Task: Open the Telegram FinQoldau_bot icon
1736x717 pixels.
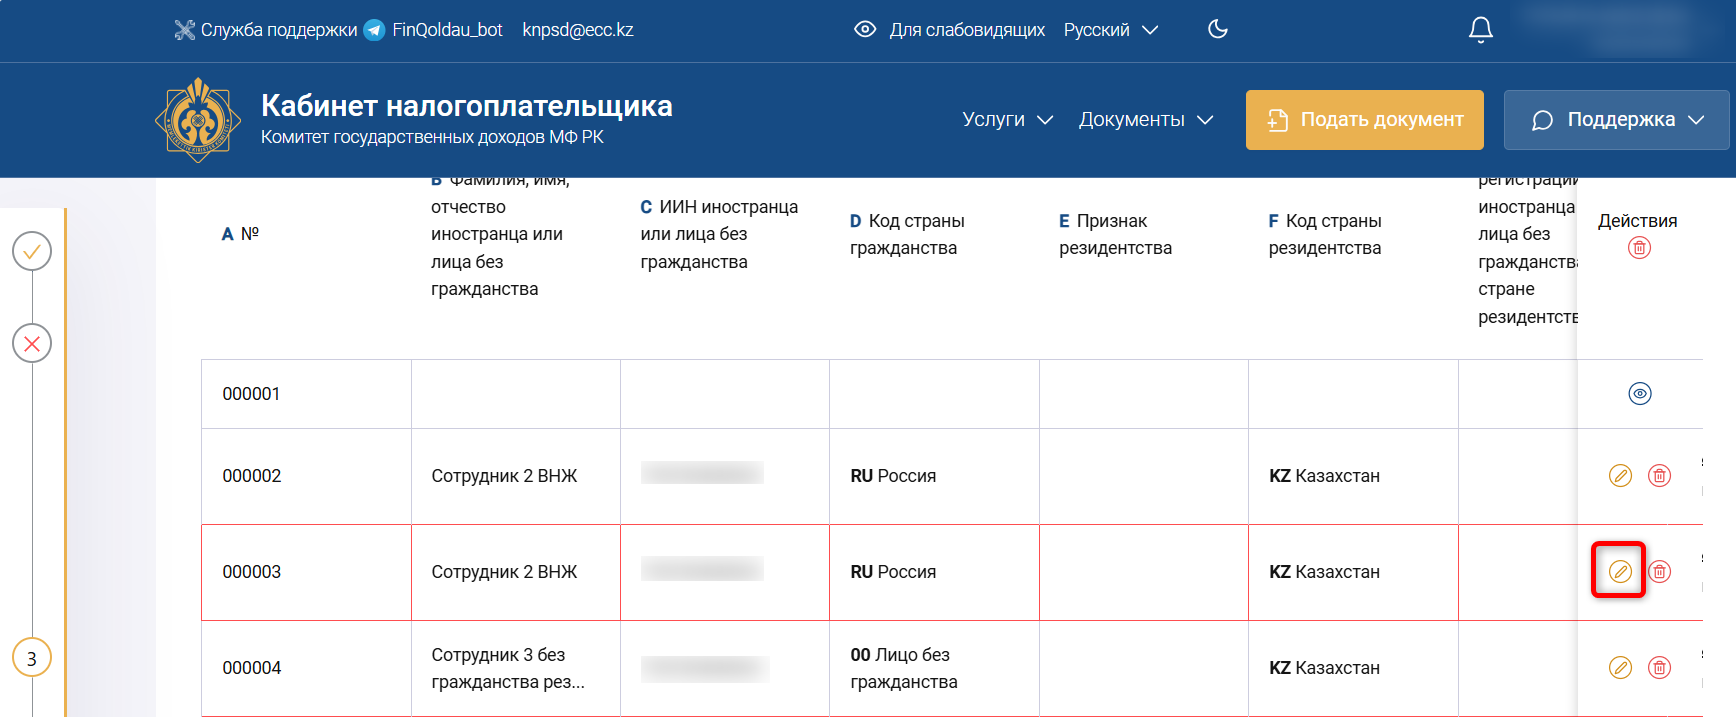Action: (x=374, y=30)
